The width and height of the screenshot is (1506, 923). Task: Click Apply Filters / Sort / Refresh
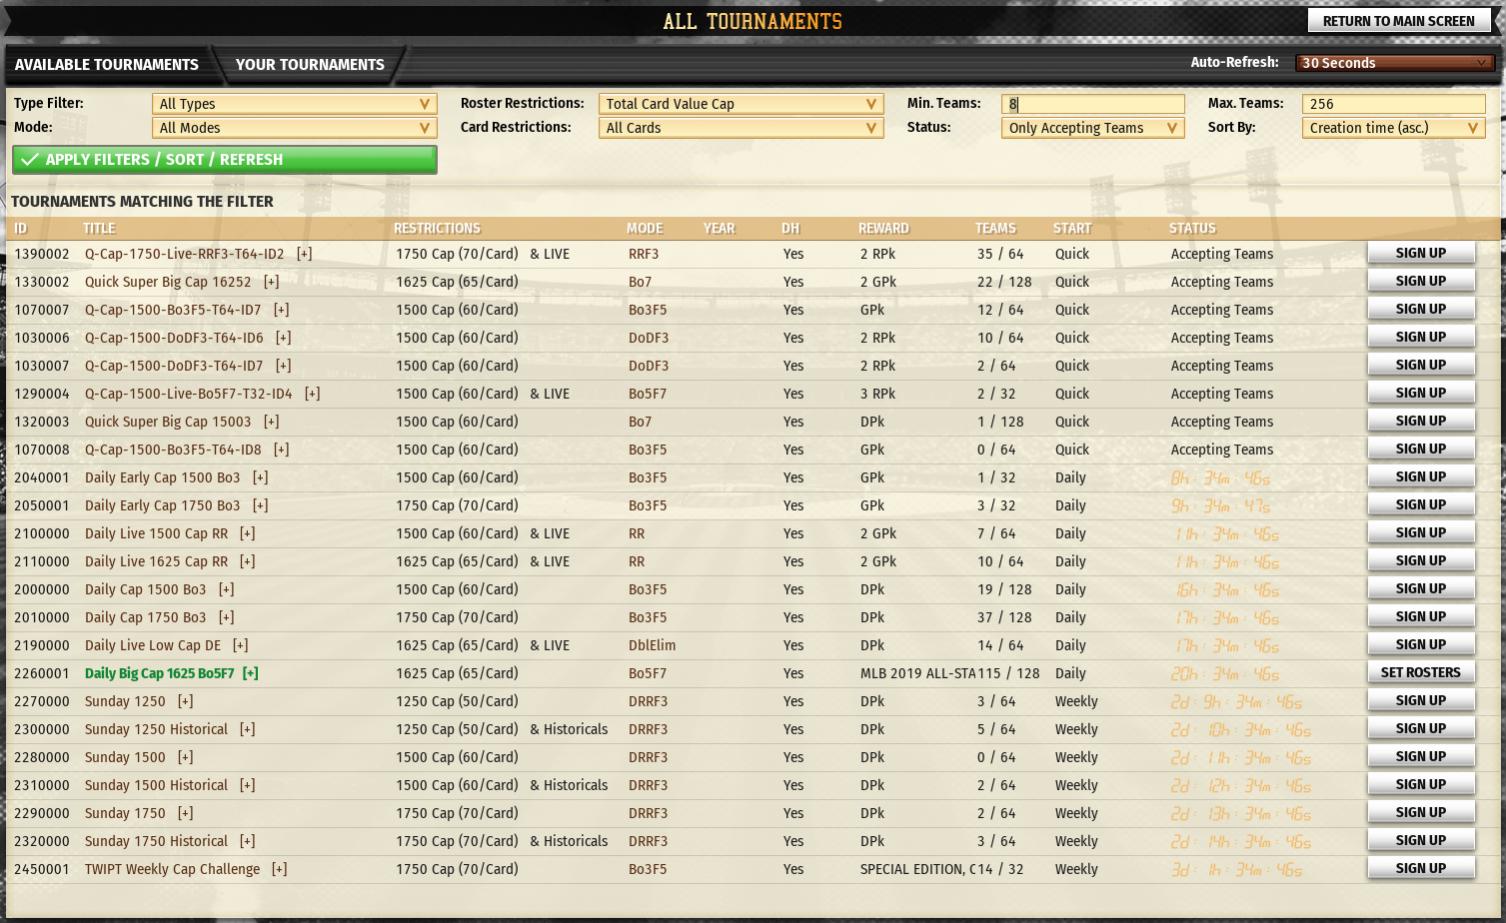224,159
